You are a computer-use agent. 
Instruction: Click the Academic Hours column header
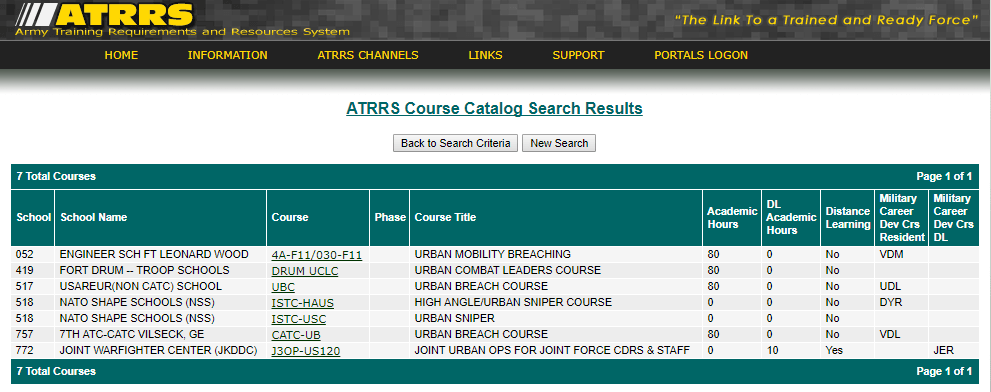pos(732,217)
